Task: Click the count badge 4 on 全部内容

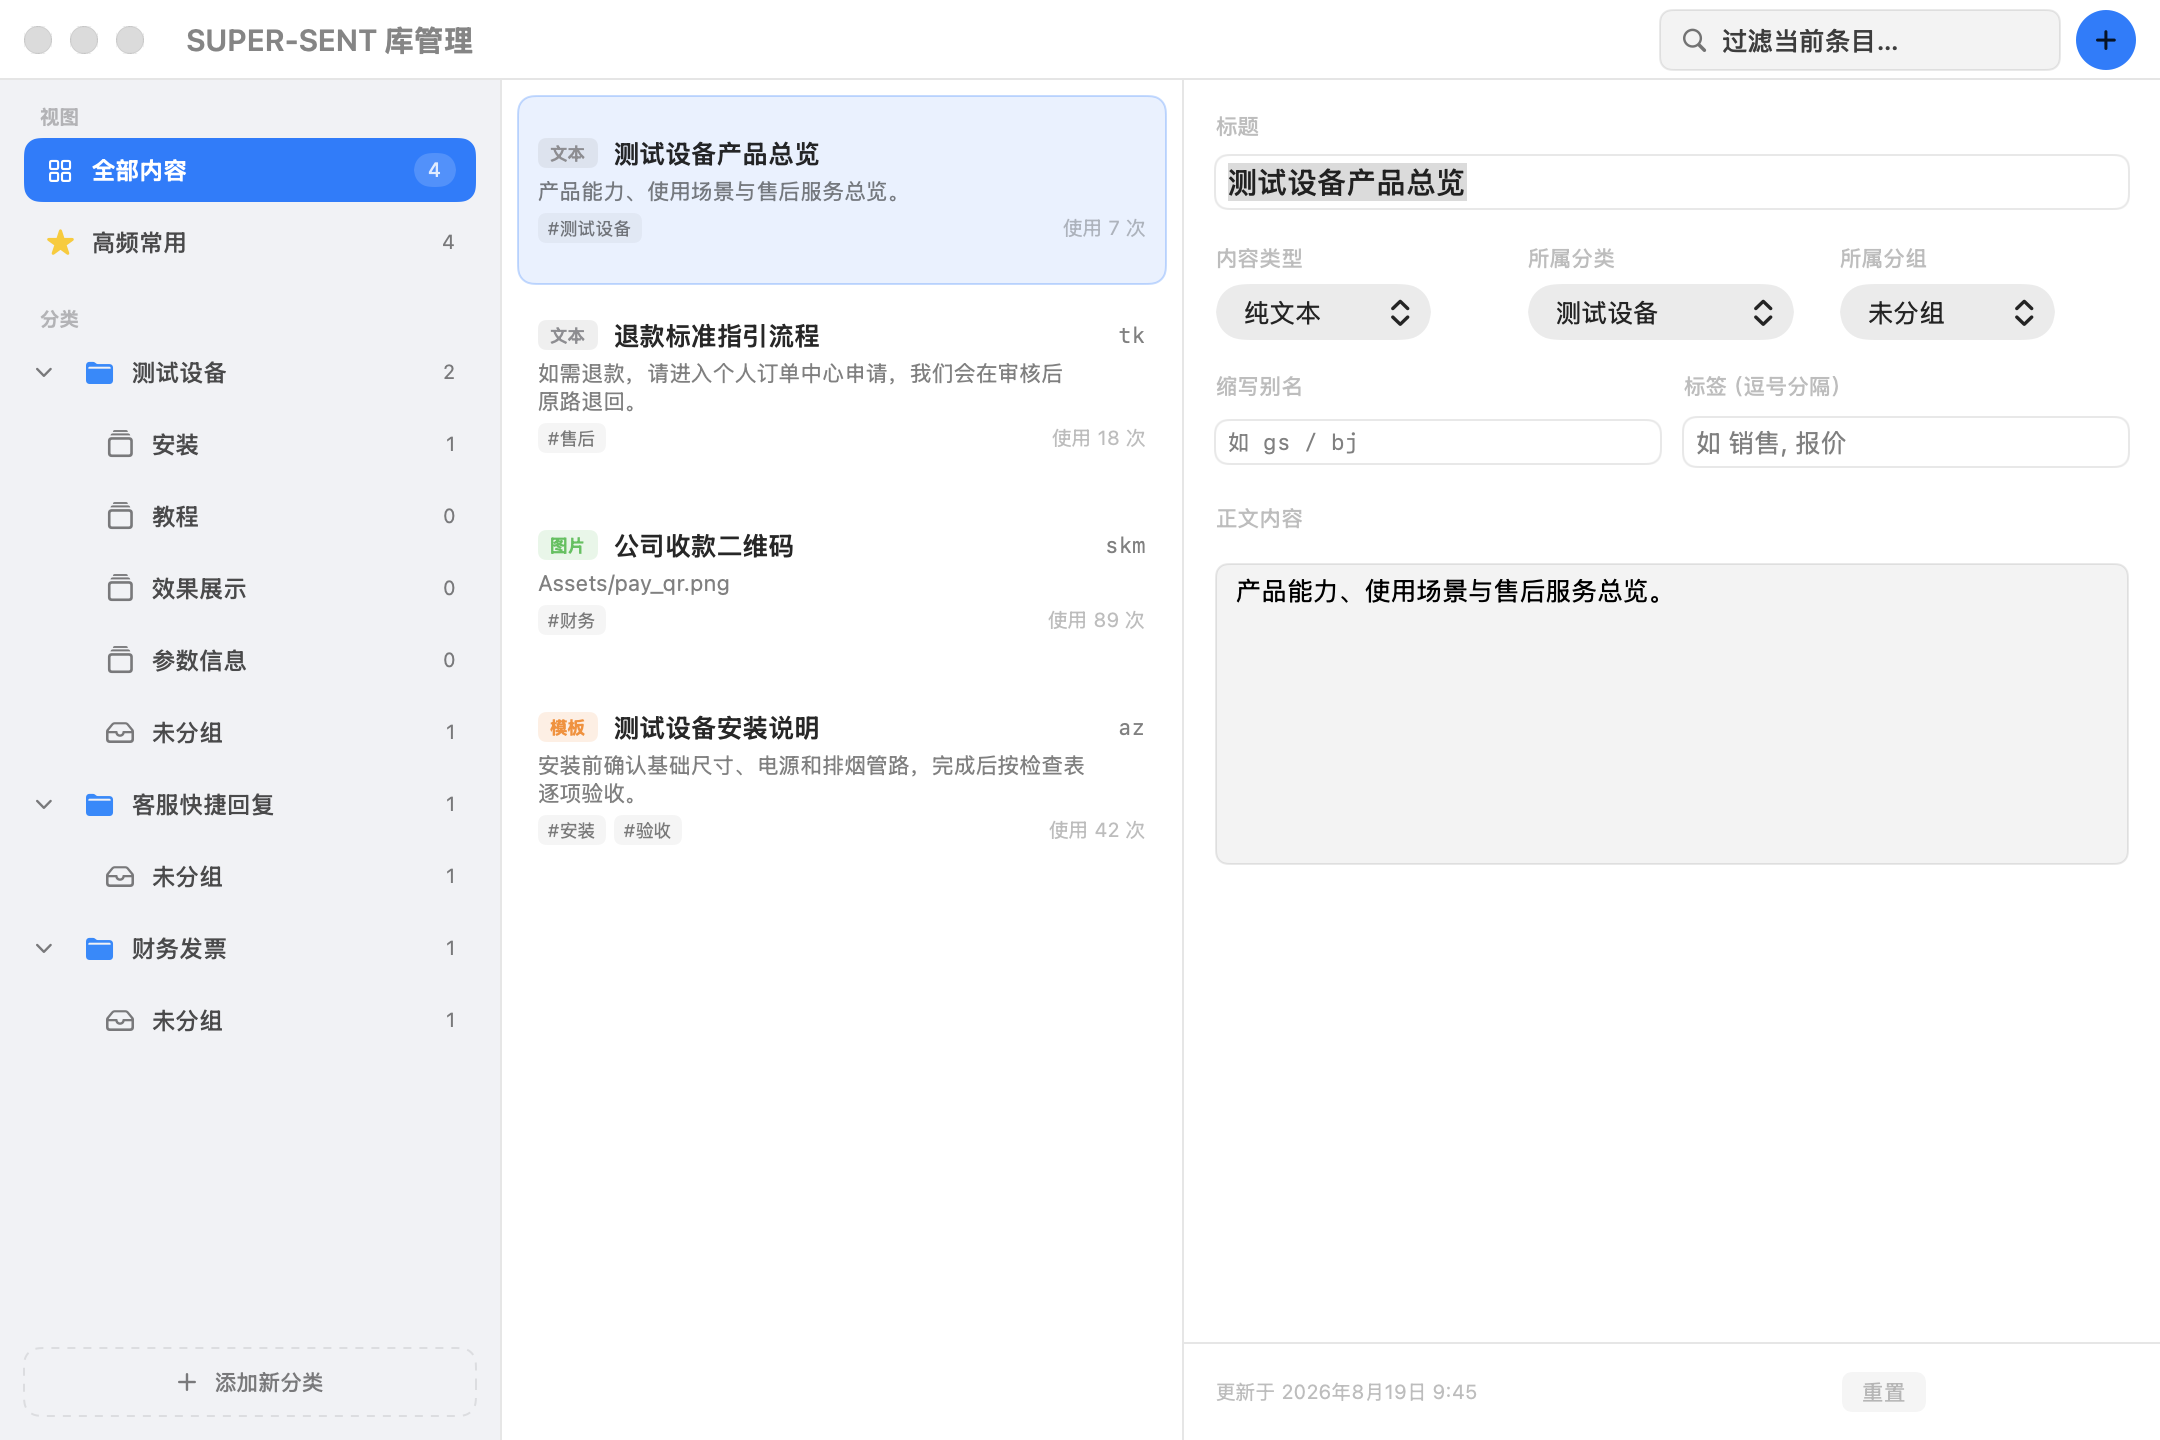Action: pyautogui.click(x=434, y=170)
